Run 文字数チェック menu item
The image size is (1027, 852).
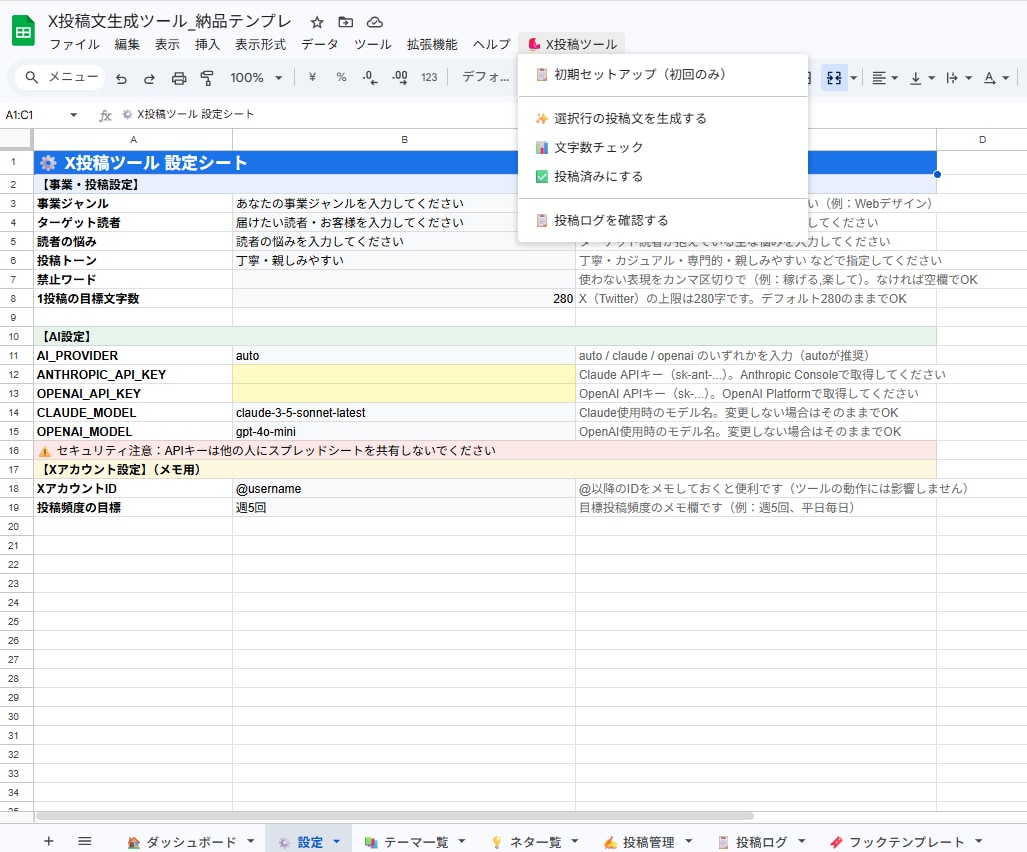pos(662,147)
